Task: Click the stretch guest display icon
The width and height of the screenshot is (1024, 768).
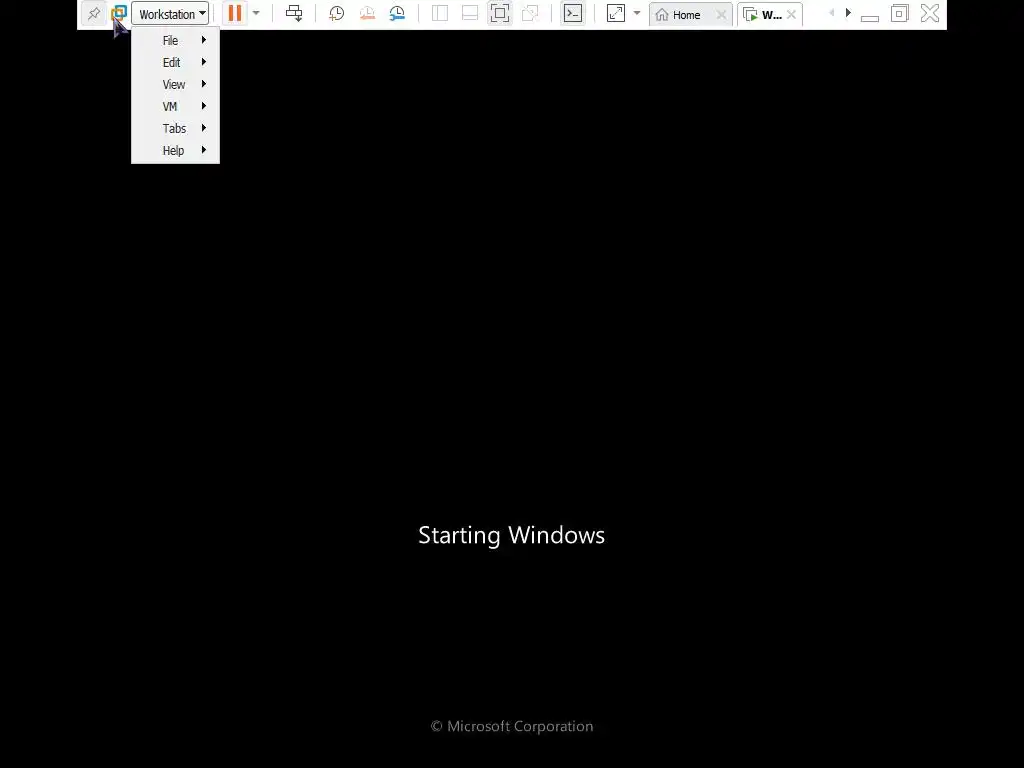Action: 616,13
